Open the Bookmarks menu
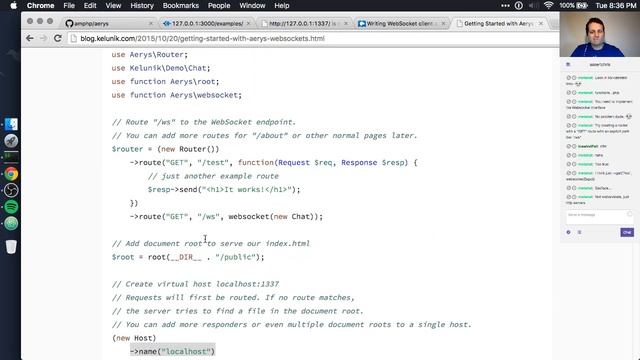640x360 pixels. (x=180, y=6)
